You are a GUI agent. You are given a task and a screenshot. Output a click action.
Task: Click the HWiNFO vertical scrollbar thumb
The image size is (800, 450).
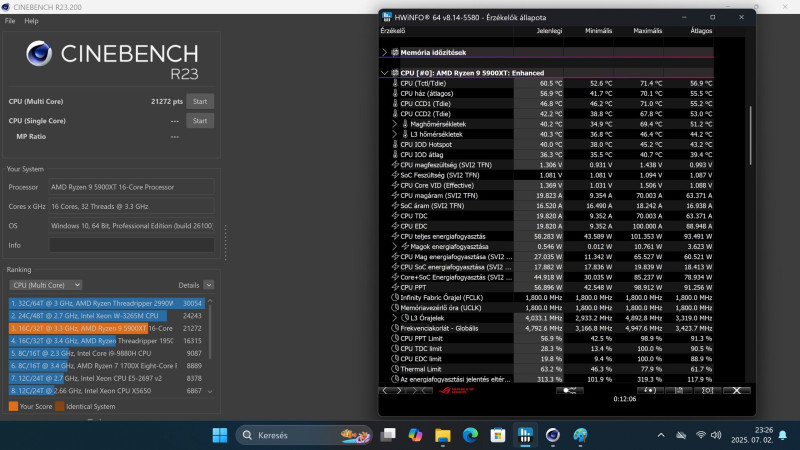click(x=750, y=135)
